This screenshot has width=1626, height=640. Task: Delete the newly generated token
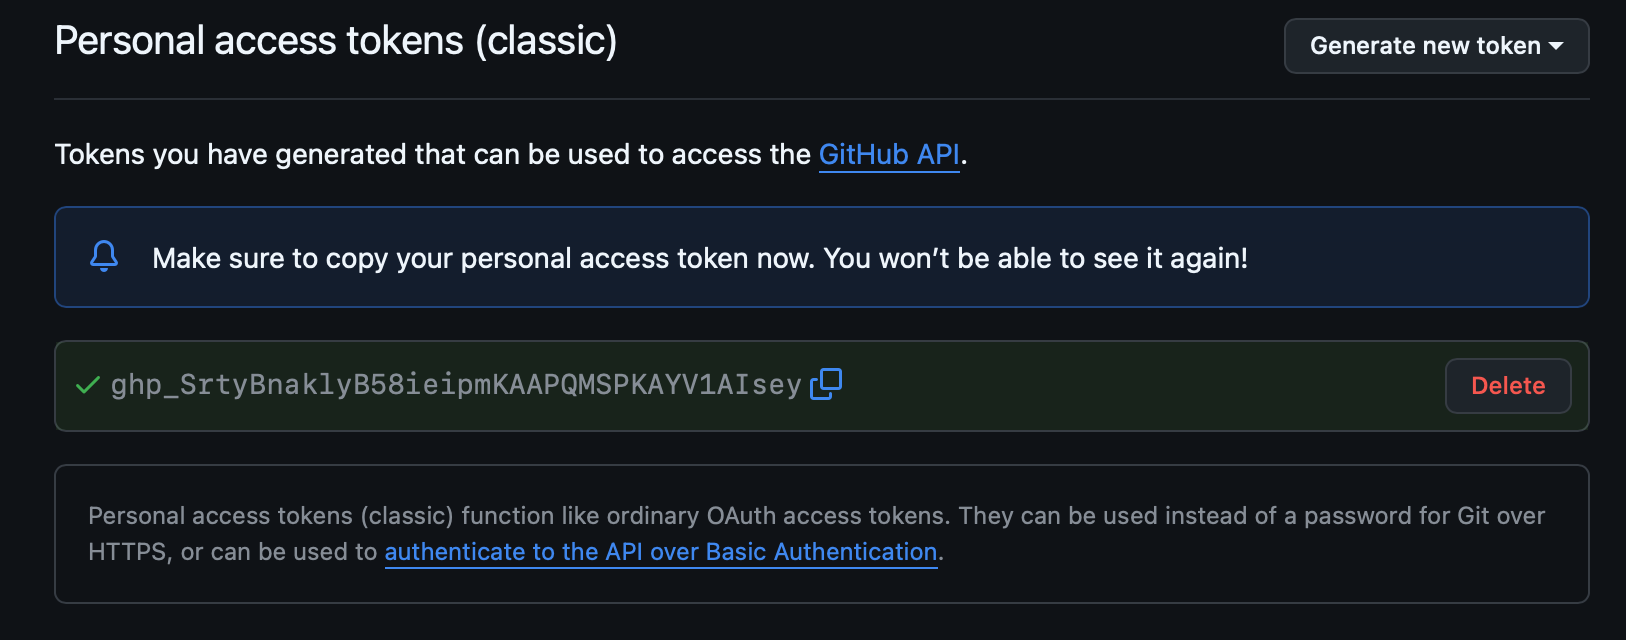tap(1507, 386)
